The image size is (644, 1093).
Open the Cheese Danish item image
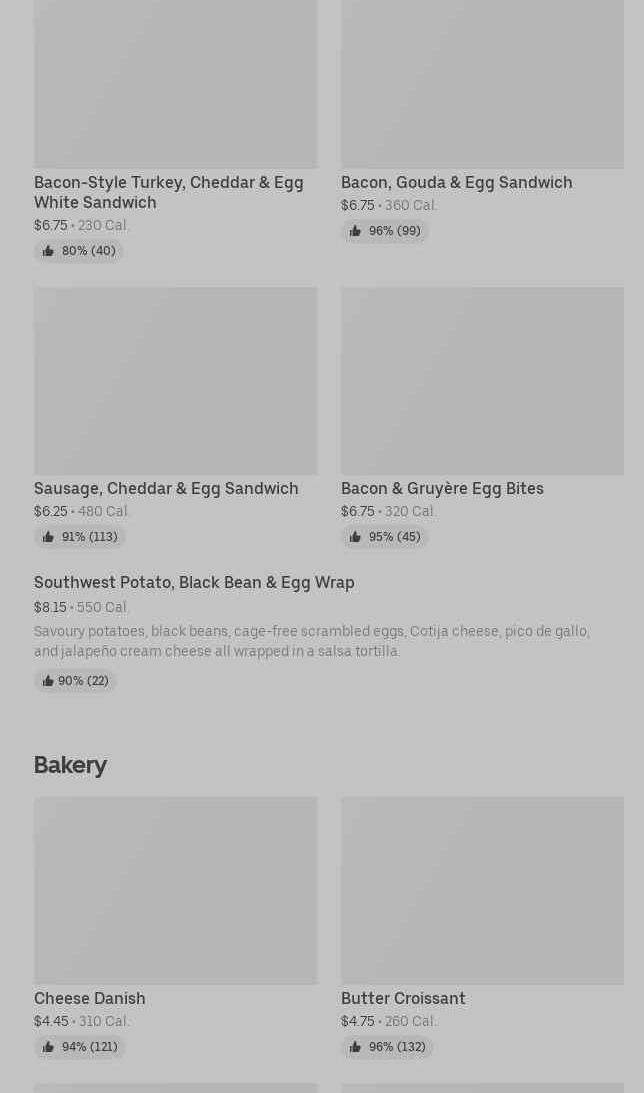[x=175, y=890]
